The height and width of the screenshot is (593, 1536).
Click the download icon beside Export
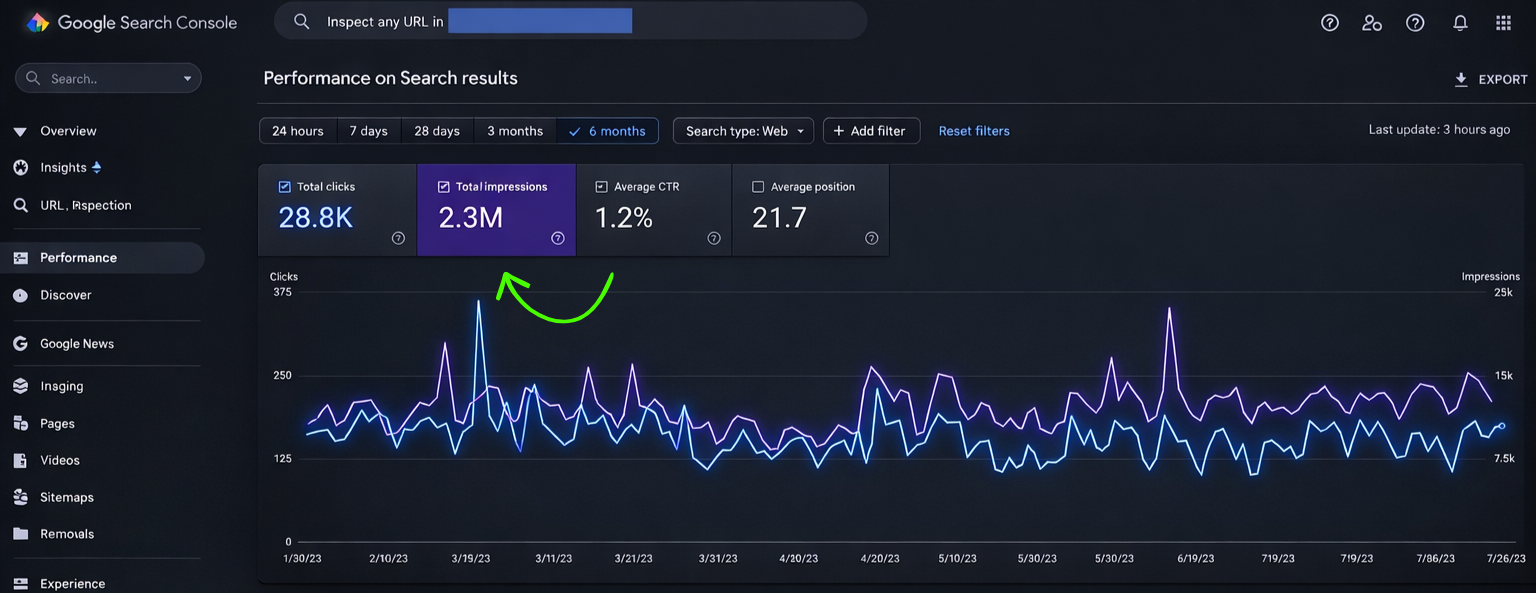(x=1461, y=79)
